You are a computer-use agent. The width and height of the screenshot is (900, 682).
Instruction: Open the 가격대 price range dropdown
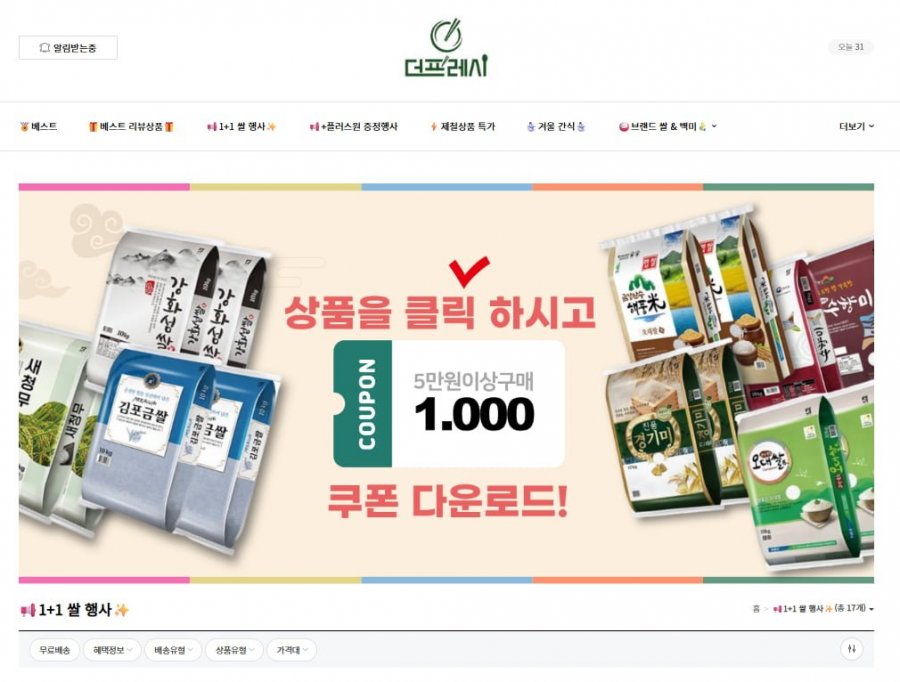click(x=292, y=650)
